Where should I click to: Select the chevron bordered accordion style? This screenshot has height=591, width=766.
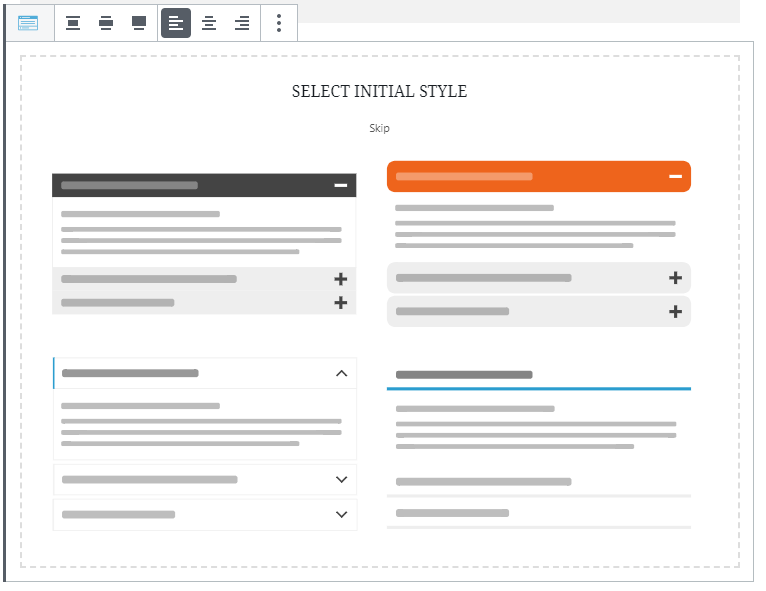coord(205,444)
